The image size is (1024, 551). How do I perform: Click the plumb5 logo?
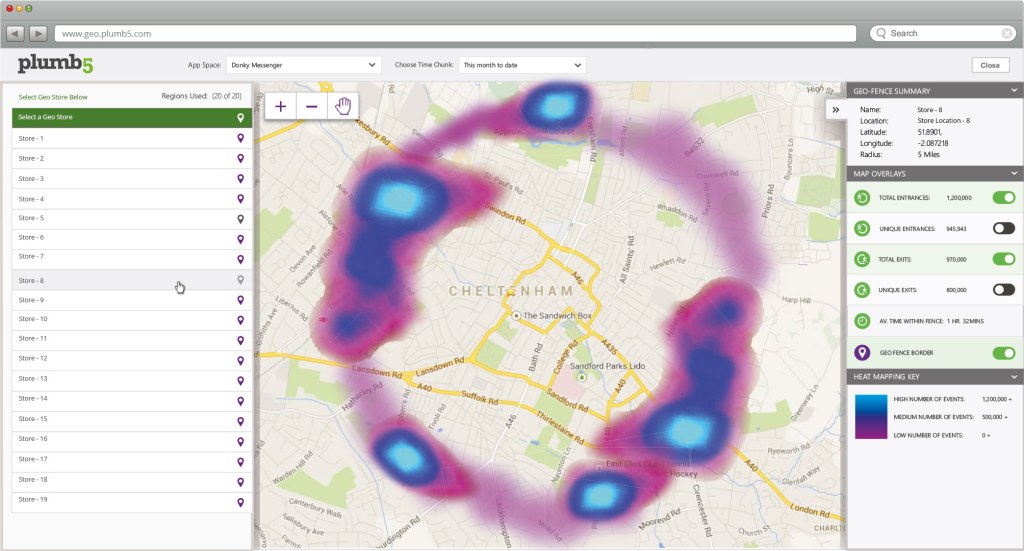[55, 63]
